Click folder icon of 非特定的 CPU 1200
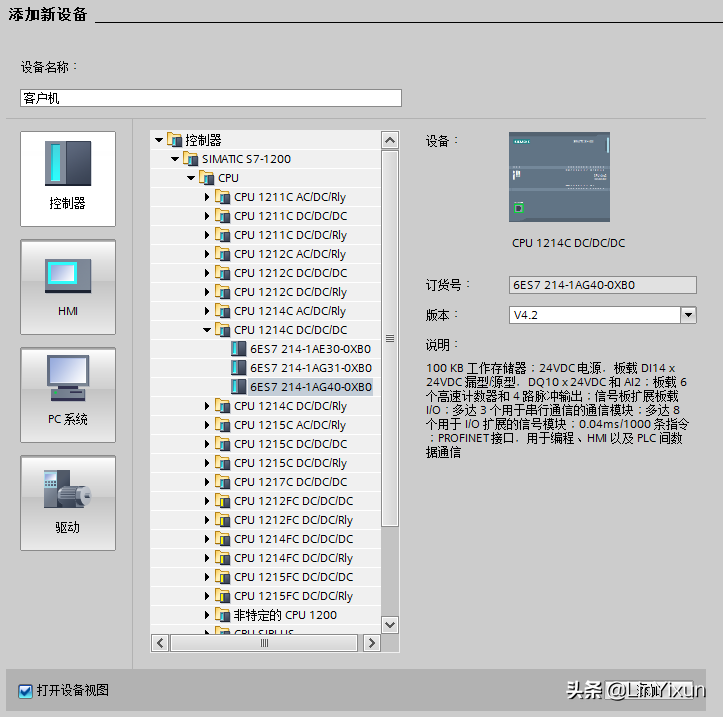723x717 pixels. [x=223, y=615]
